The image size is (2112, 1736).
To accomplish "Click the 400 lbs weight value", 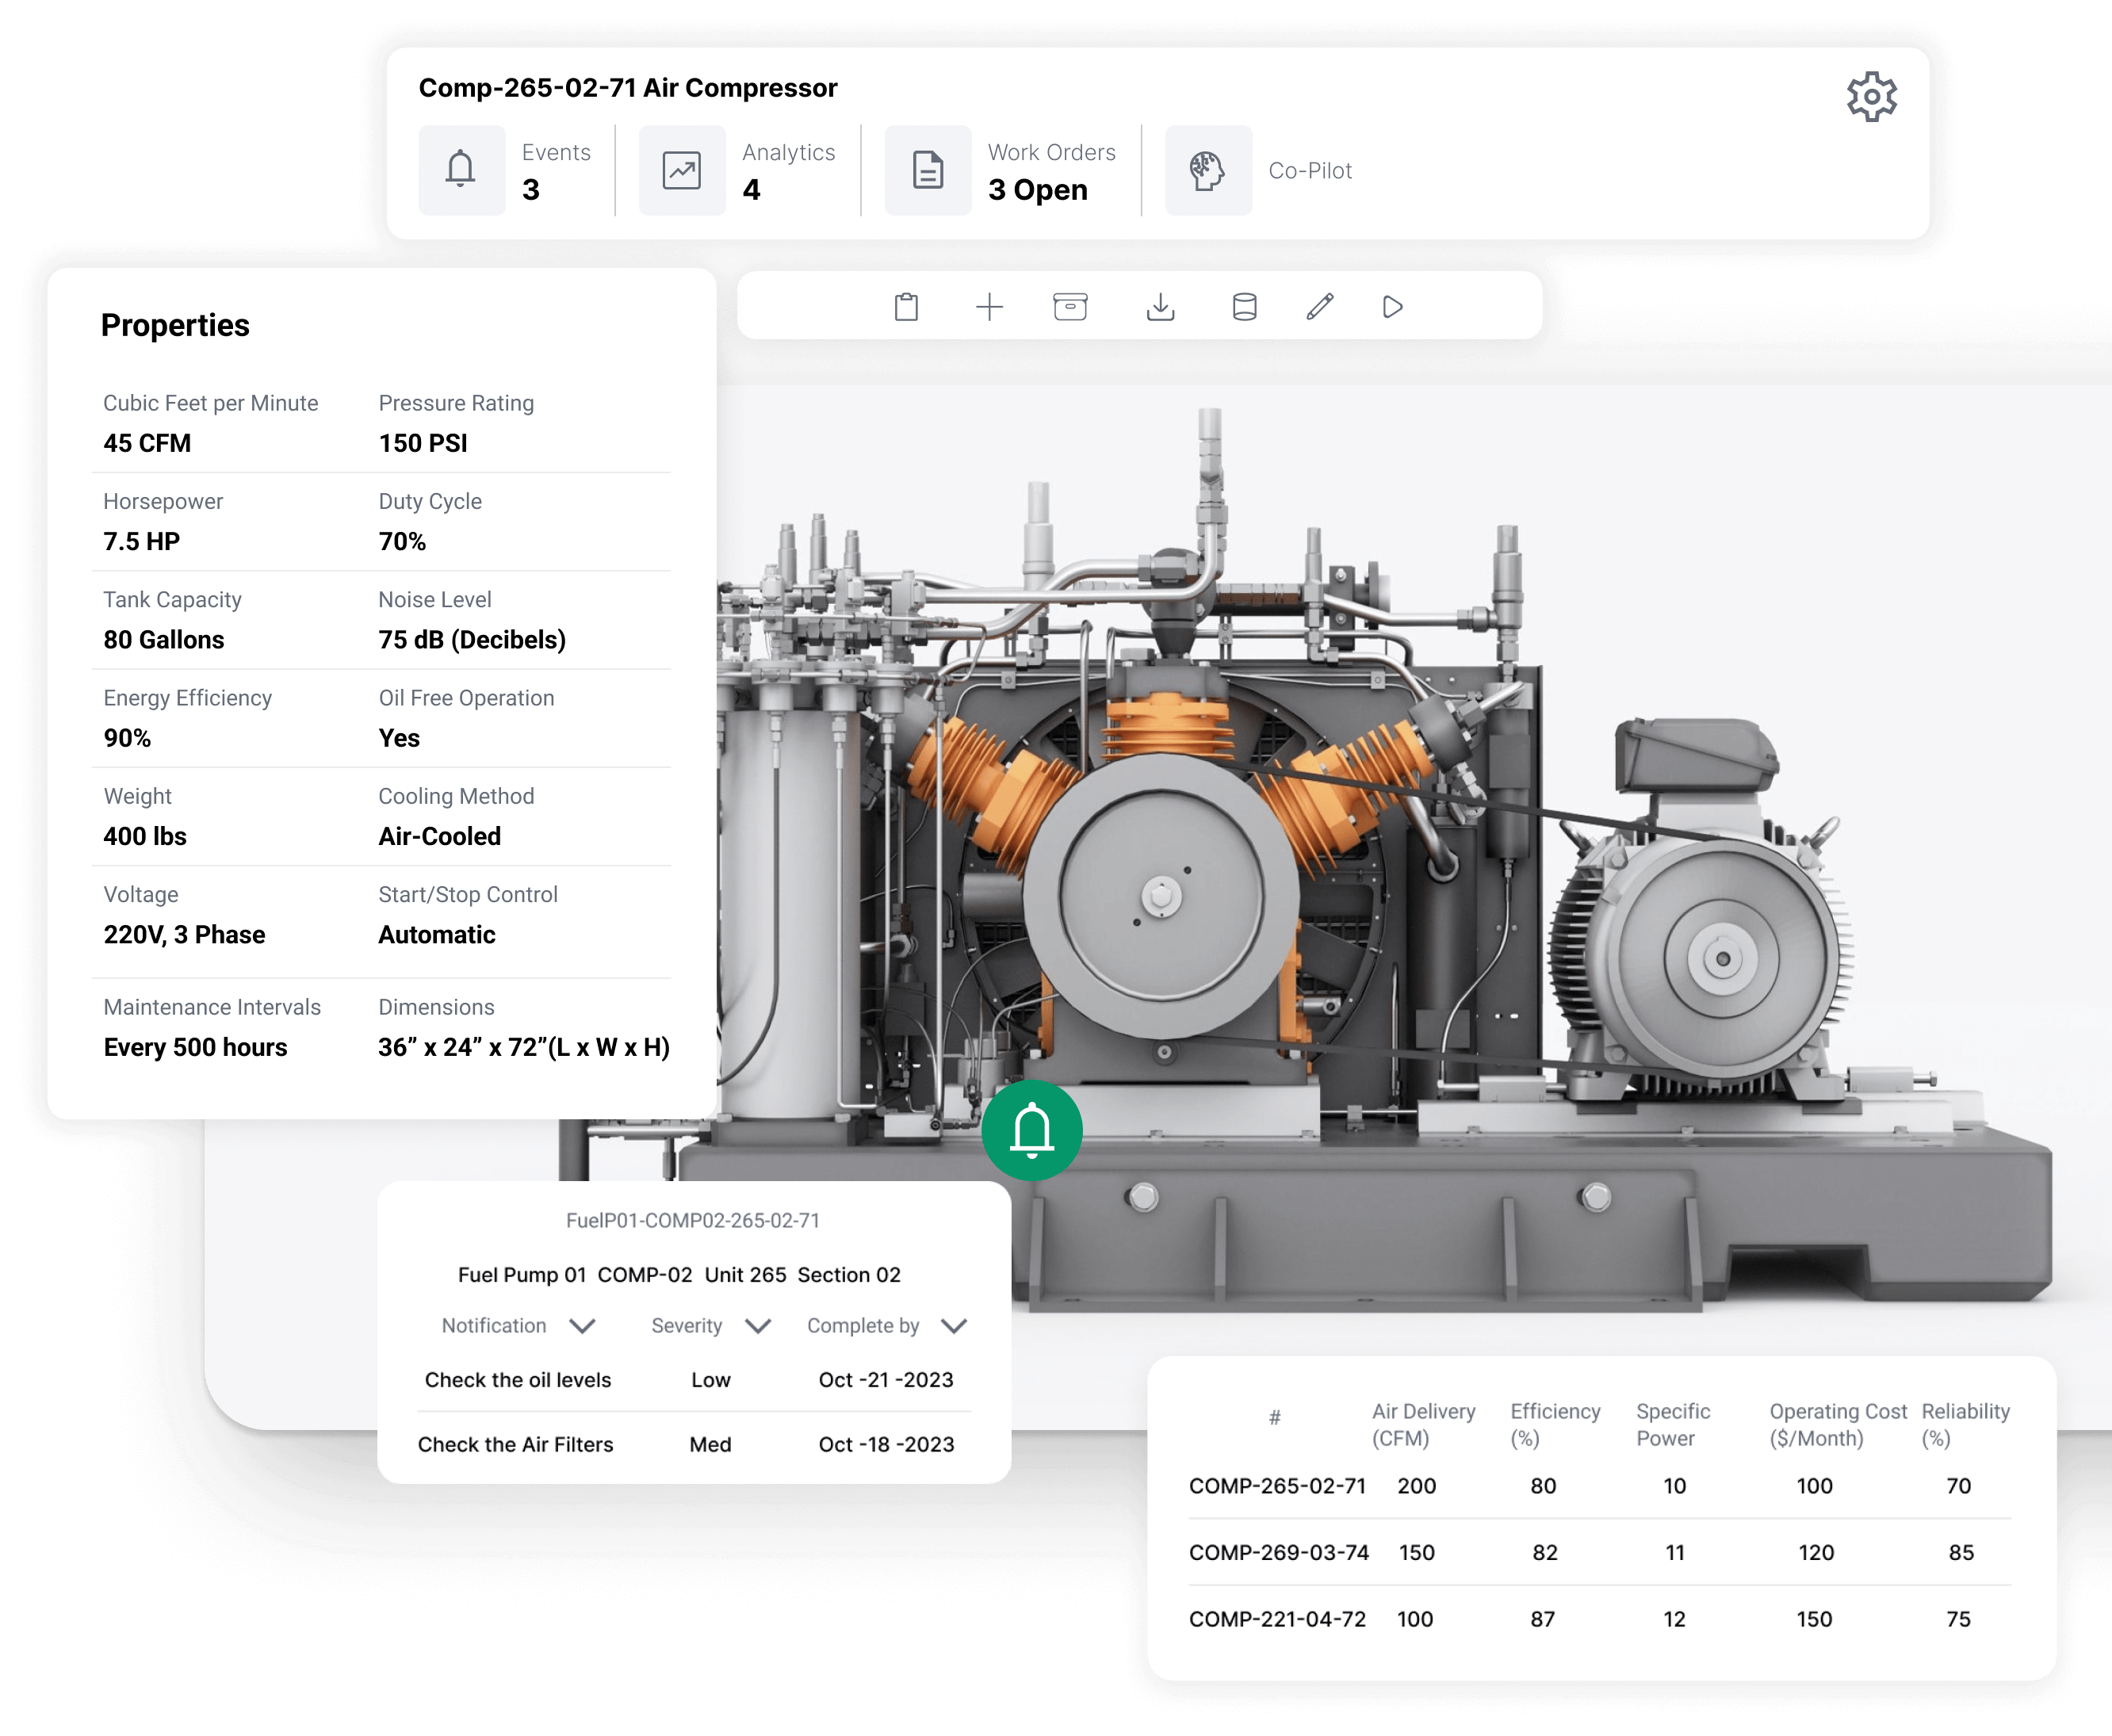I will click(145, 836).
